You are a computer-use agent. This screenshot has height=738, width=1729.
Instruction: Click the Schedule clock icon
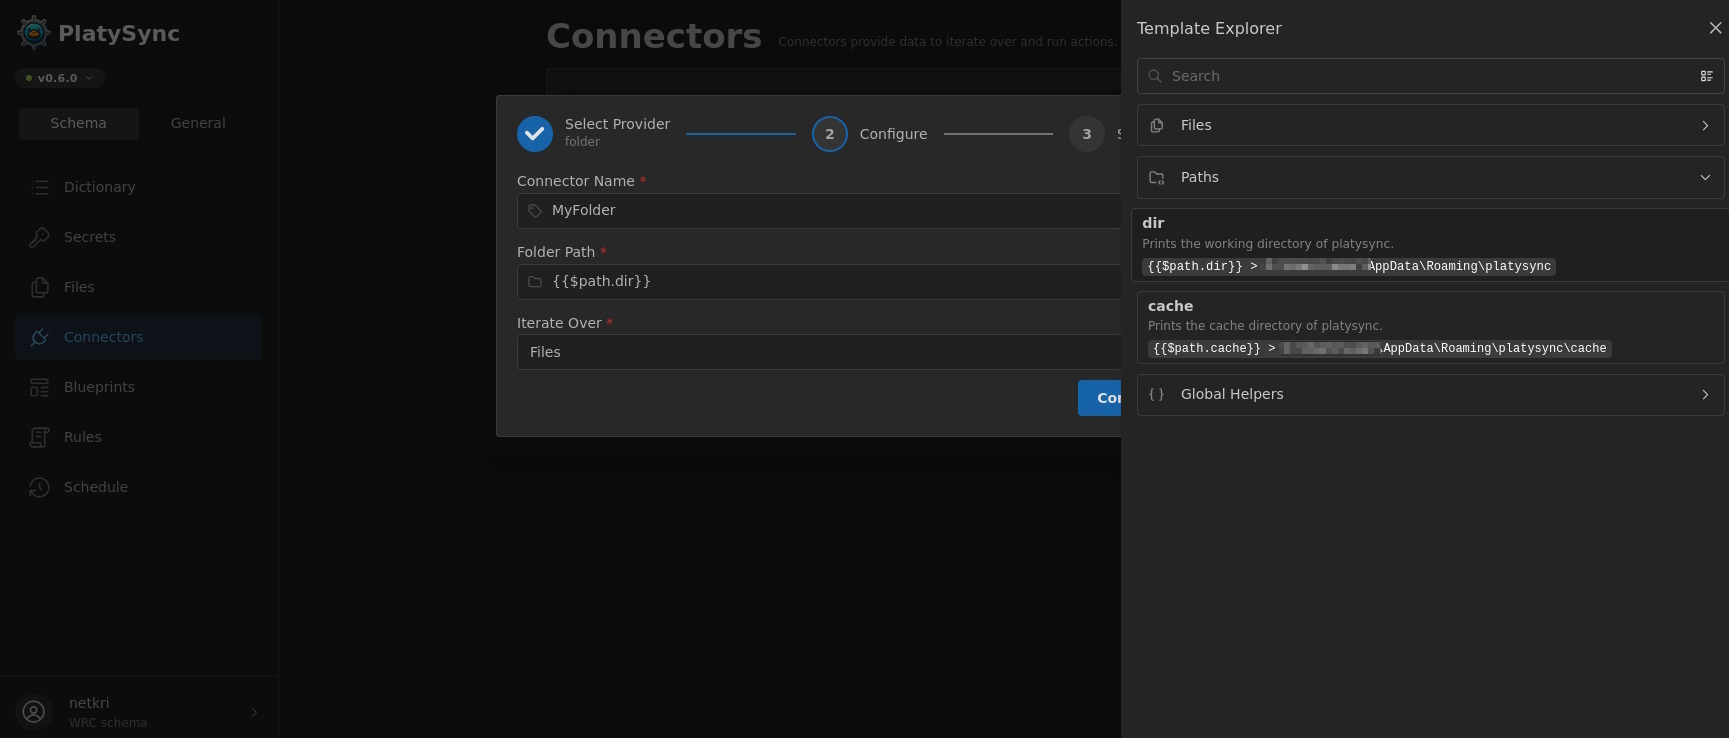pos(39,487)
